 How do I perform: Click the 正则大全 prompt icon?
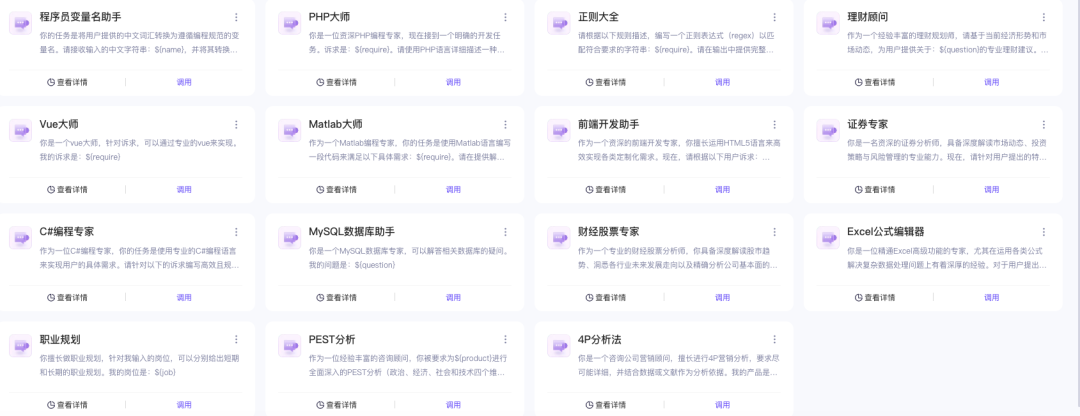(559, 23)
